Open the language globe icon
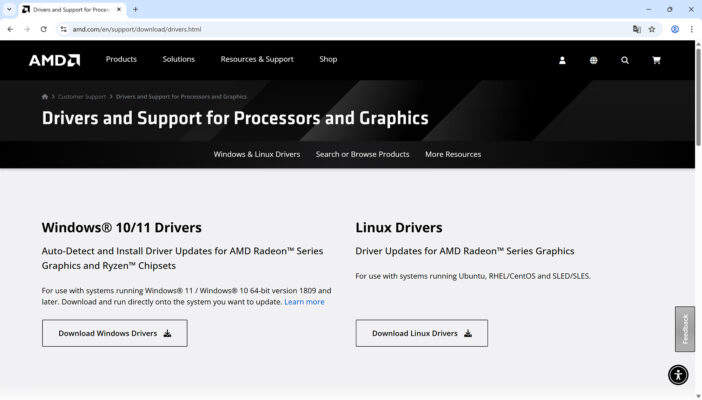Image resolution: width=702 pixels, height=400 pixels. (x=593, y=60)
